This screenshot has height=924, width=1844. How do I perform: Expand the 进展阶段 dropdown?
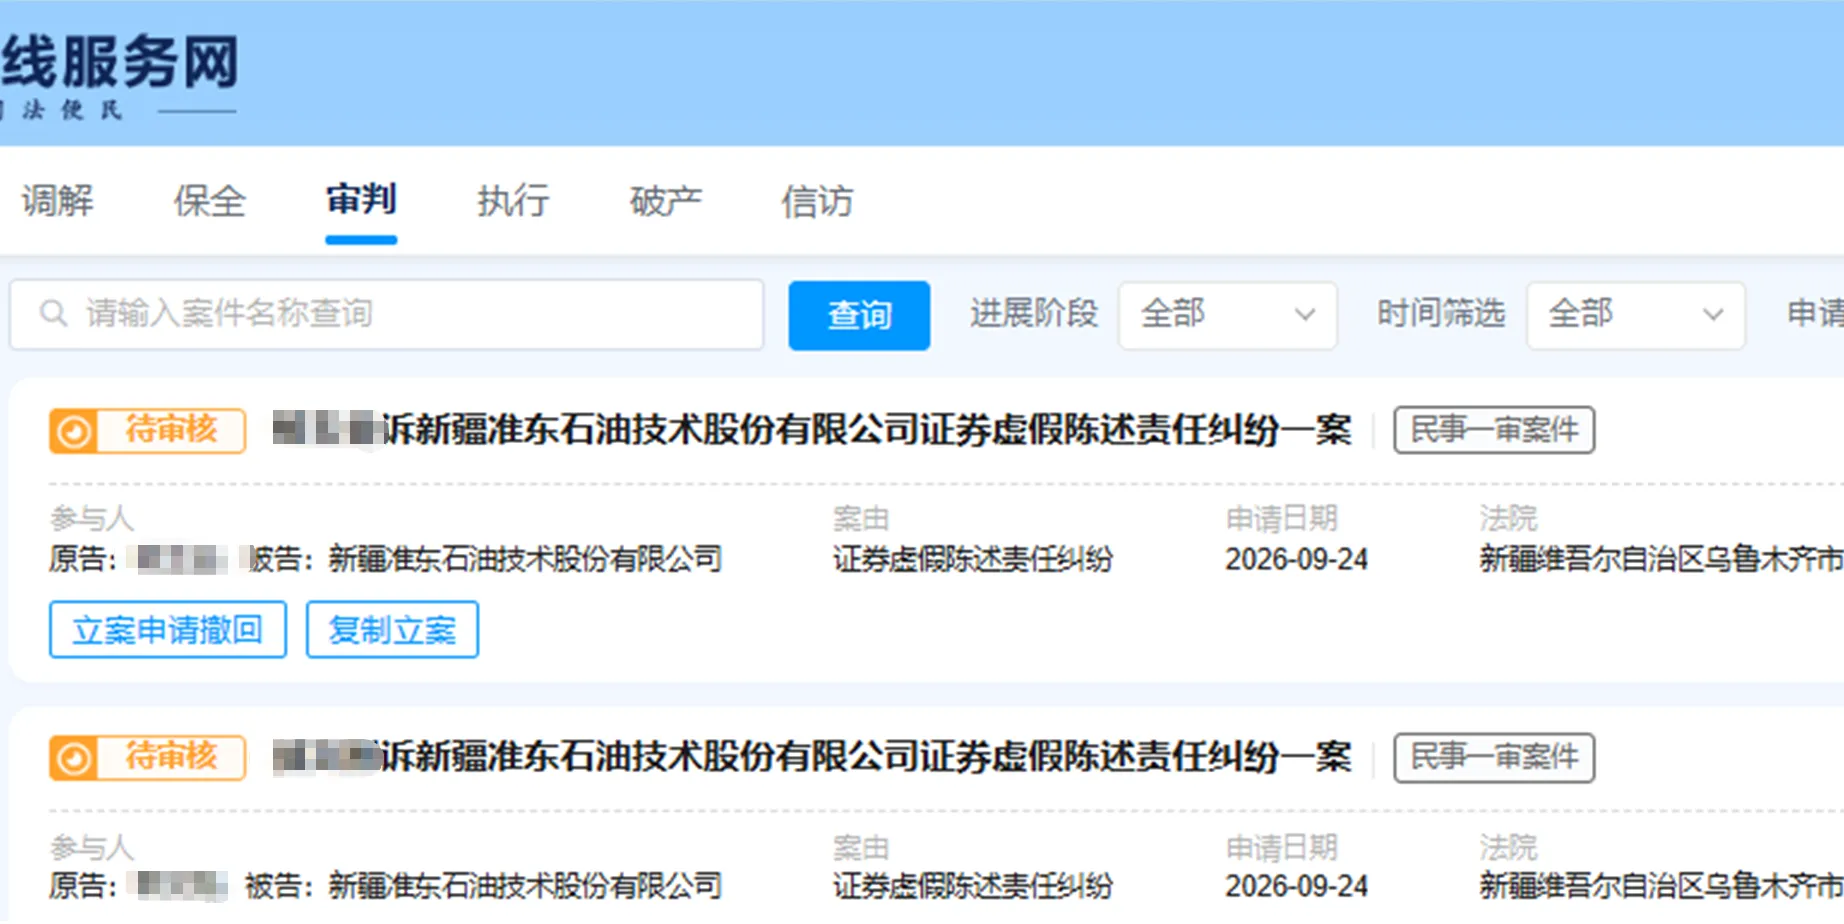tap(1227, 315)
